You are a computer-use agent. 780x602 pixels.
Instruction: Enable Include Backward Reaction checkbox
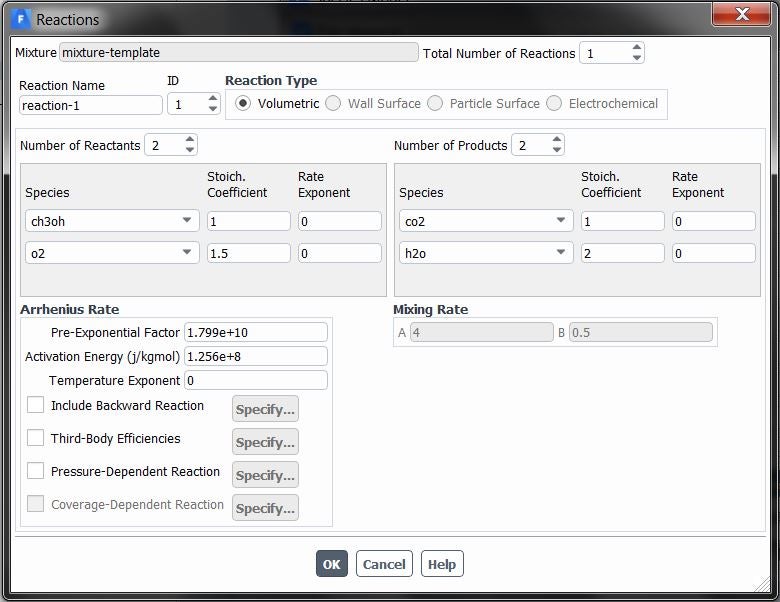(36, 405)
